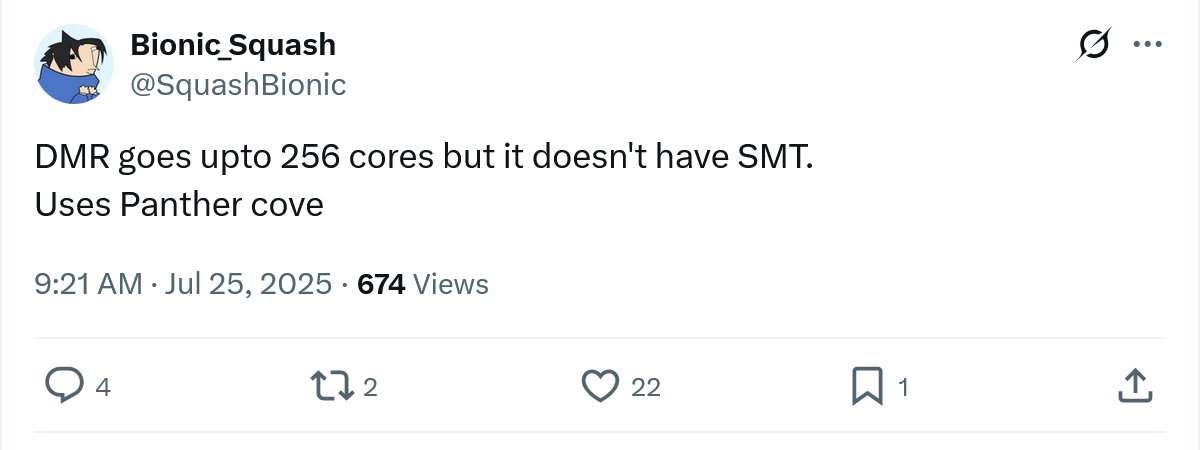The image size is (1200, 450).
Task: Click the reply speech bubble icon
Action: (x=65, y=386)
